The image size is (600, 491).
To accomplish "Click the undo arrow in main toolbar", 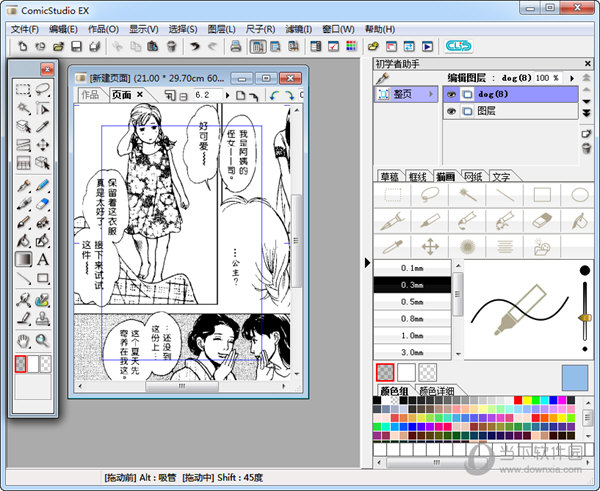I will tap(195, 47).
